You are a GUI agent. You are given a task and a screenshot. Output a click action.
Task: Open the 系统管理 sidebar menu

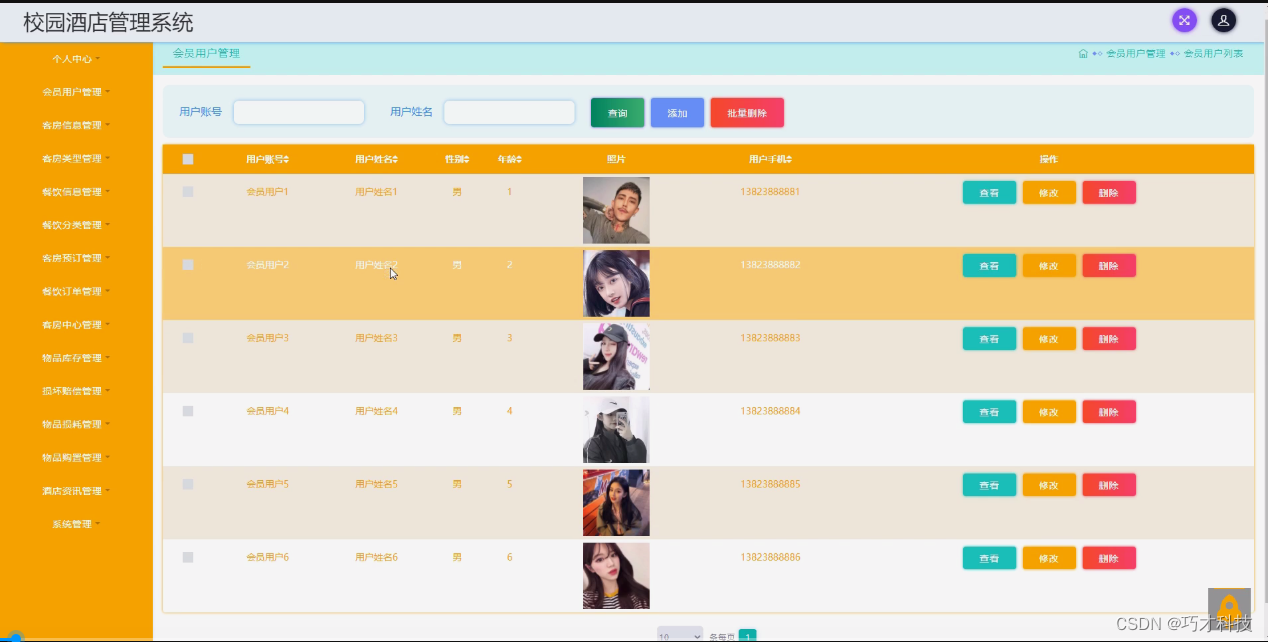click(x=76, y=524)
